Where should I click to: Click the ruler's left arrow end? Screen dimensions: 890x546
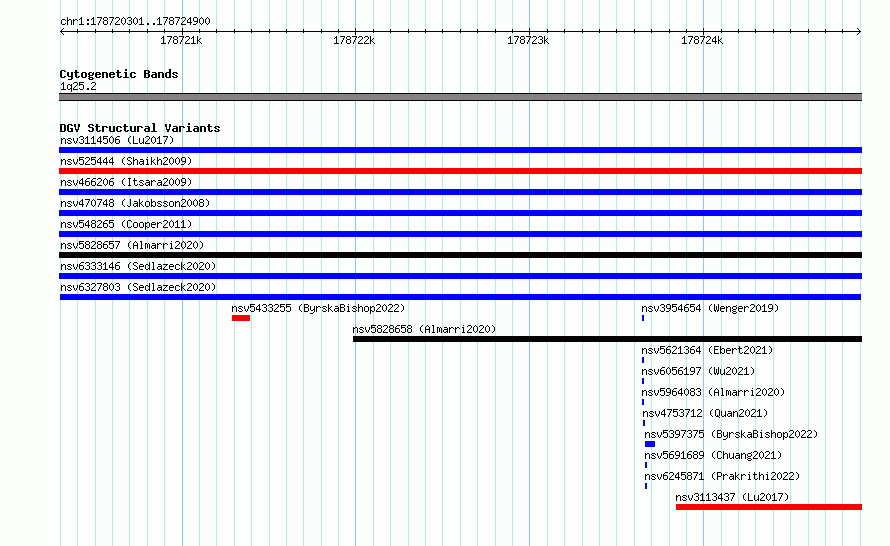tap(62, 32)
